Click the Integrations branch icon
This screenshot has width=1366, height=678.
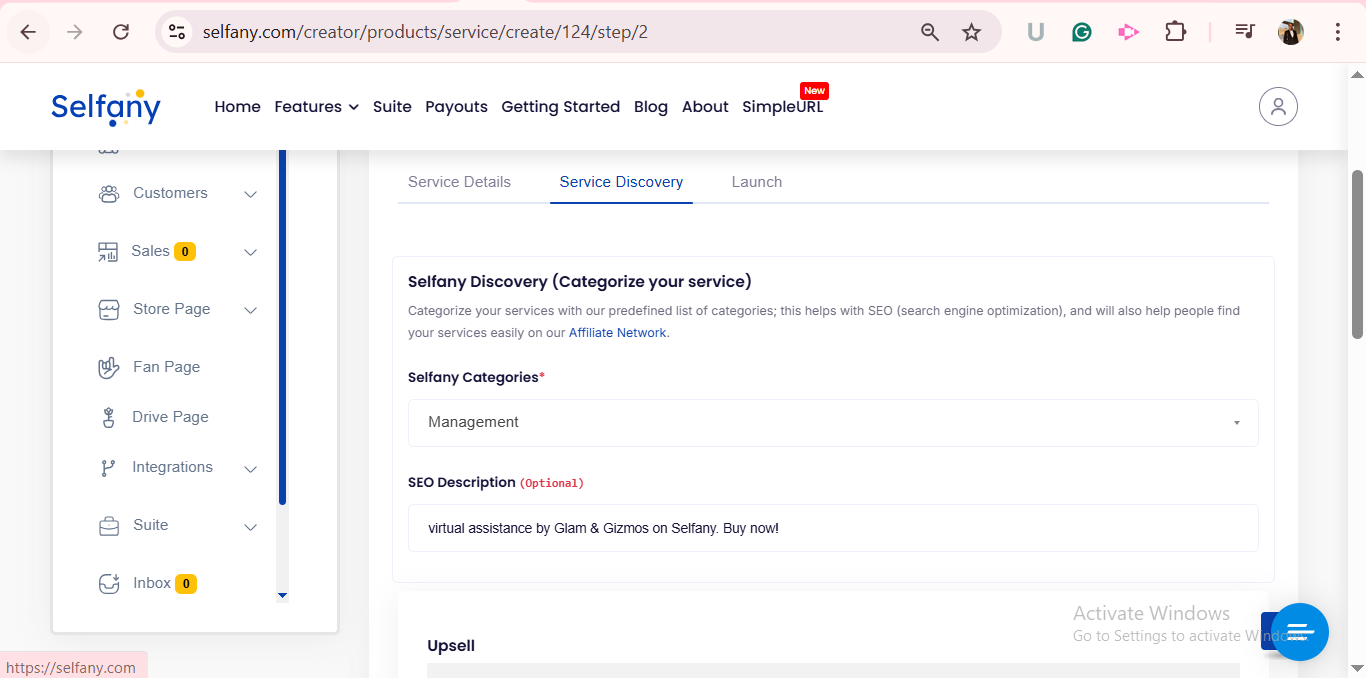tap(108, 468)
